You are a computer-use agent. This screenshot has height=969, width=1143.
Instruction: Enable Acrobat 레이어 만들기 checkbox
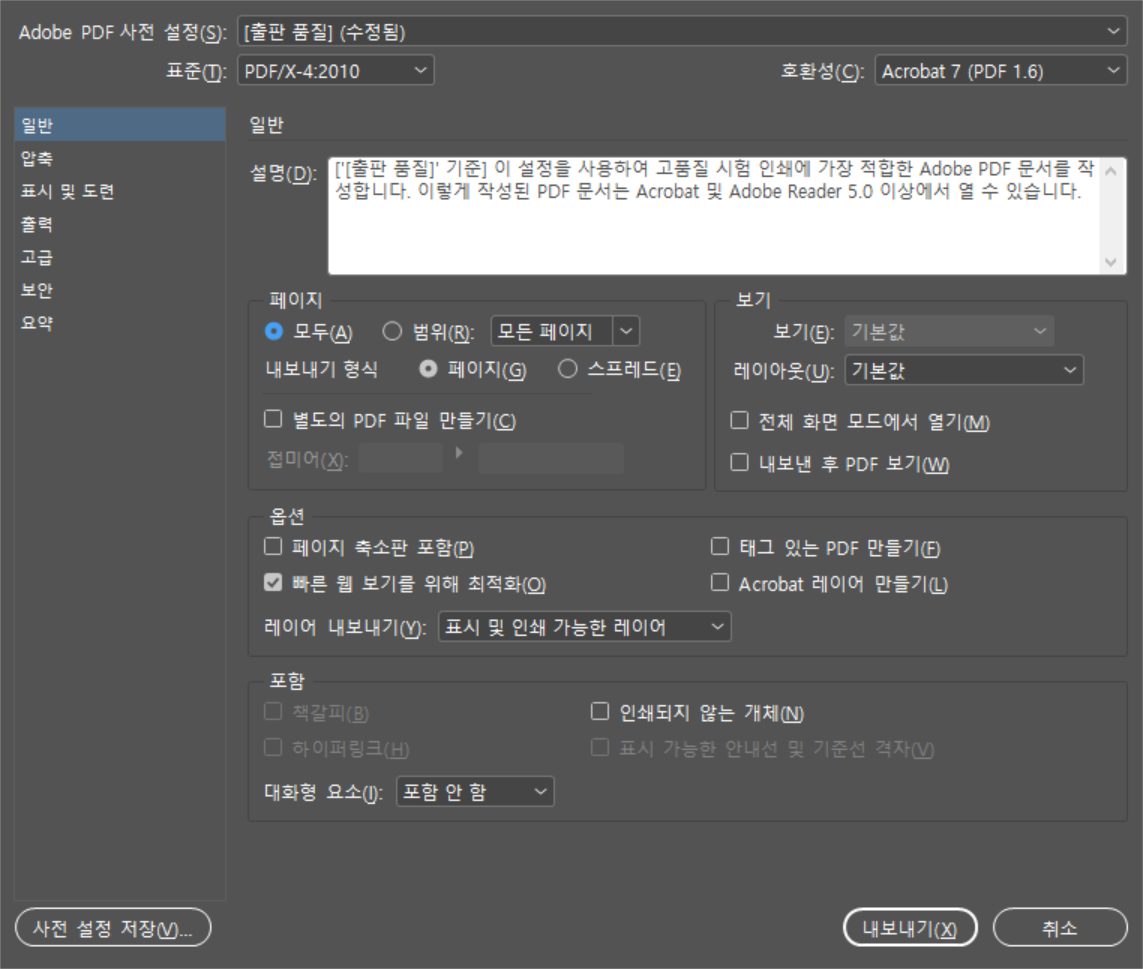[719, 583]
